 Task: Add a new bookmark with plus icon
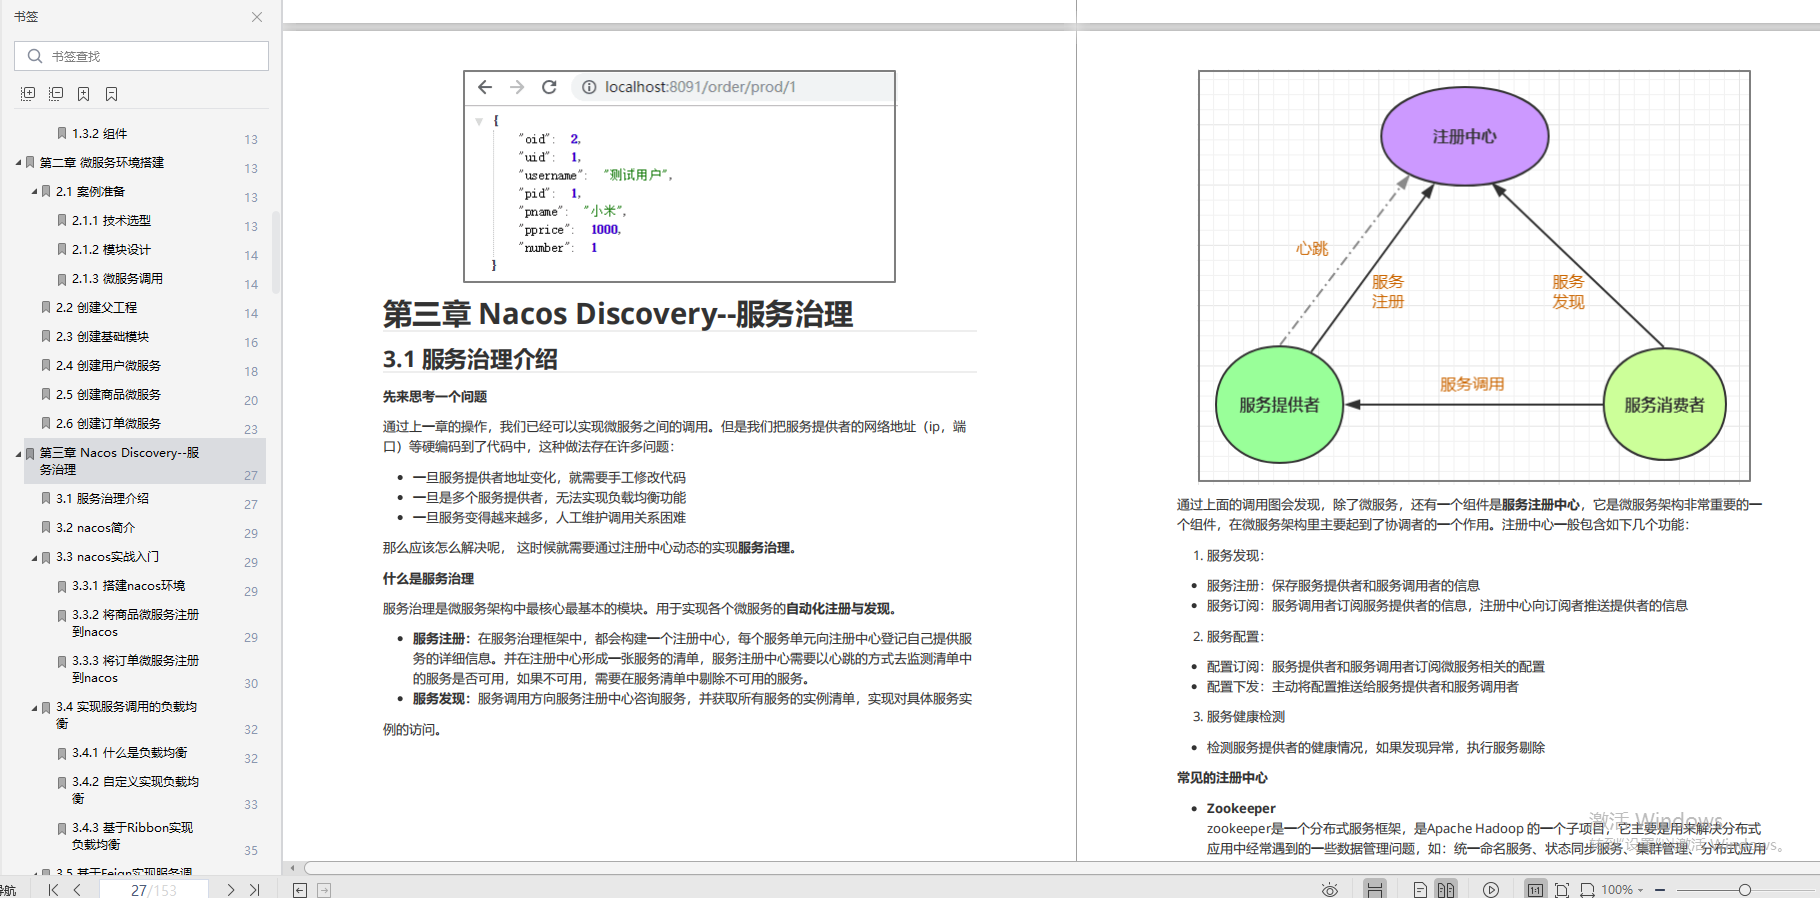pos(84,93)
